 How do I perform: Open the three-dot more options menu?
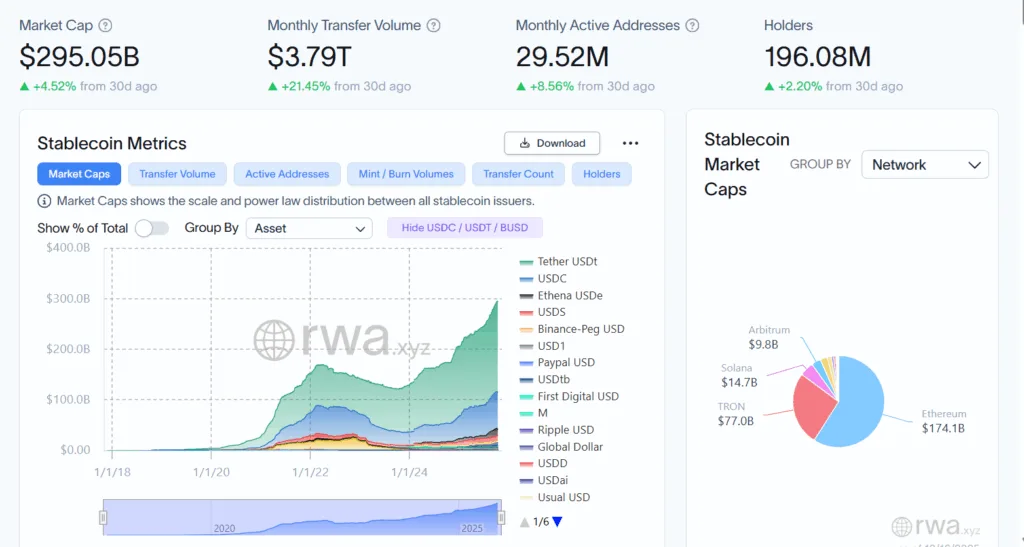pyautogui.click(x=630, y=144)
